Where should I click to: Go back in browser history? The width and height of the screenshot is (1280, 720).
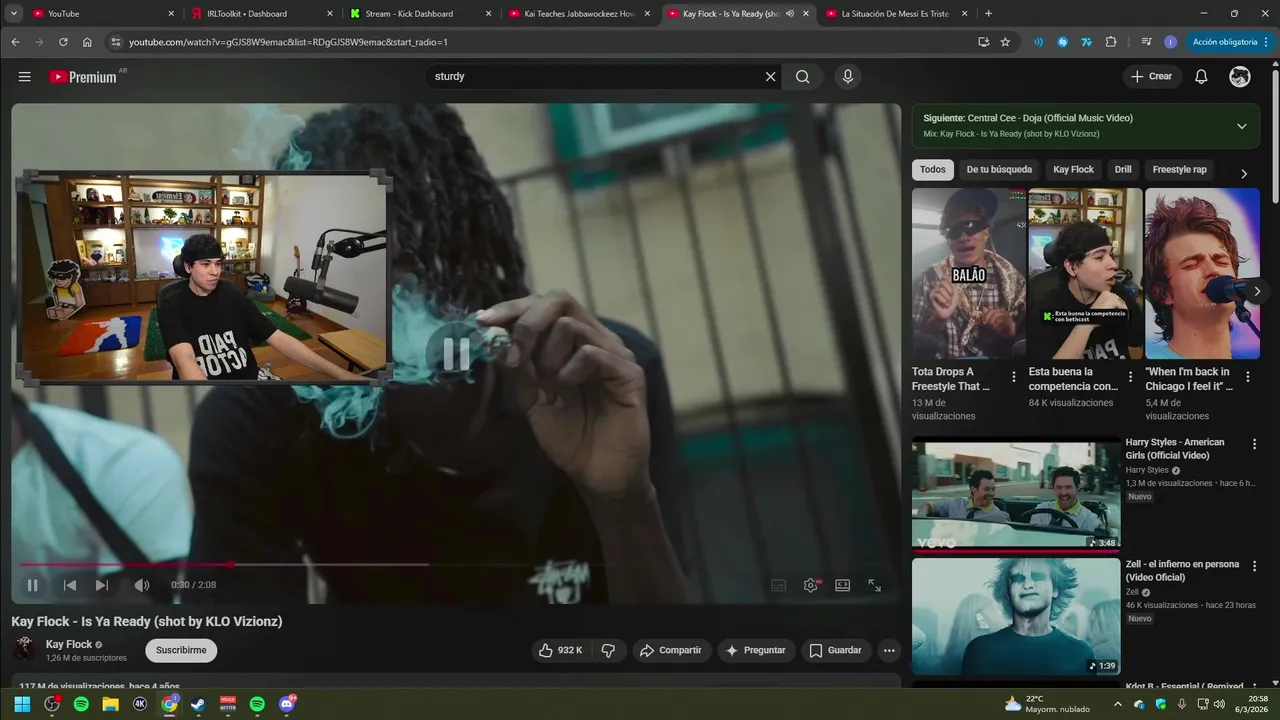coord(15,42)
